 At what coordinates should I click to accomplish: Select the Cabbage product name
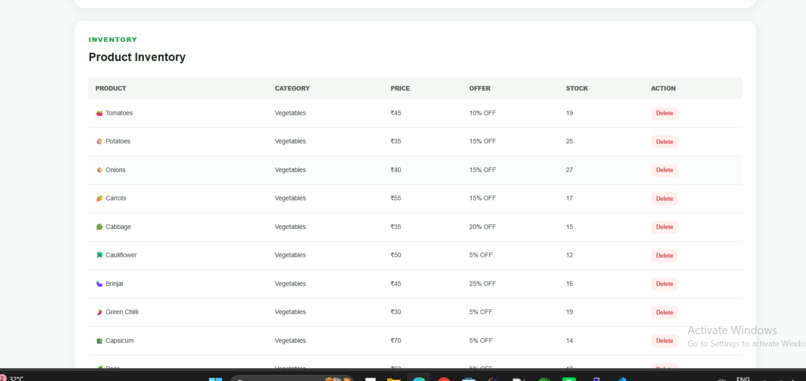point(118,227)
